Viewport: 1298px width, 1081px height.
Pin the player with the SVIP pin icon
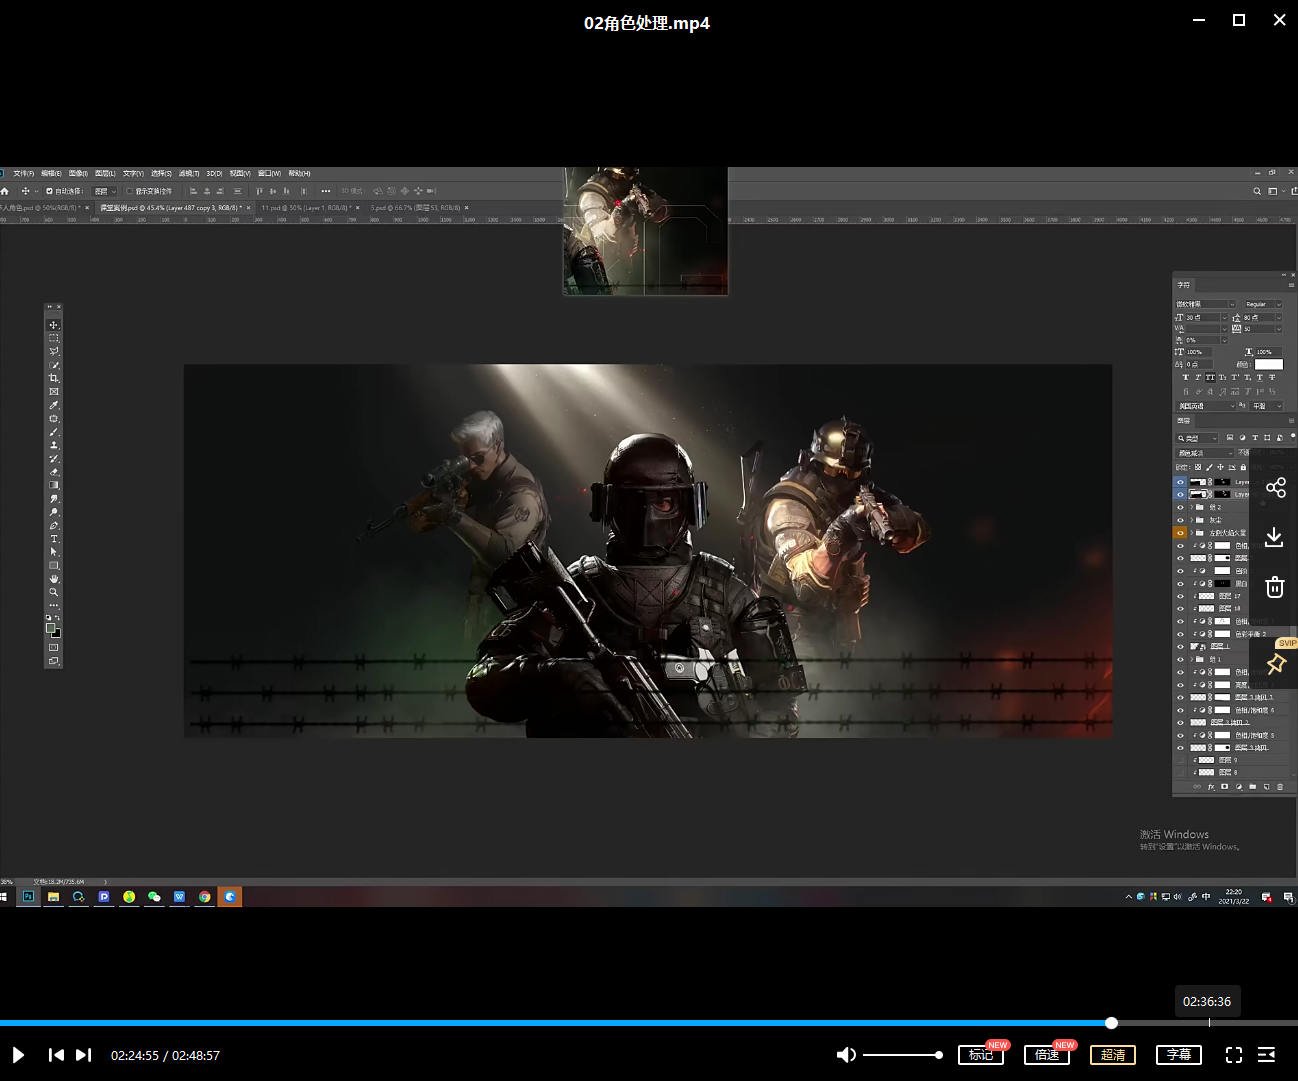(1275, 665)
